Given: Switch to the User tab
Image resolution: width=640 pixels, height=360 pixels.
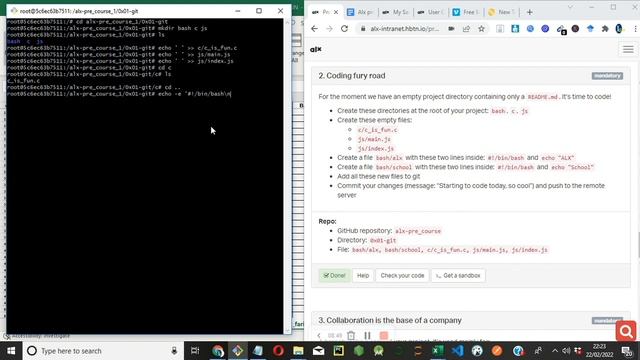Looking at the screenshot, I should 430,12.
